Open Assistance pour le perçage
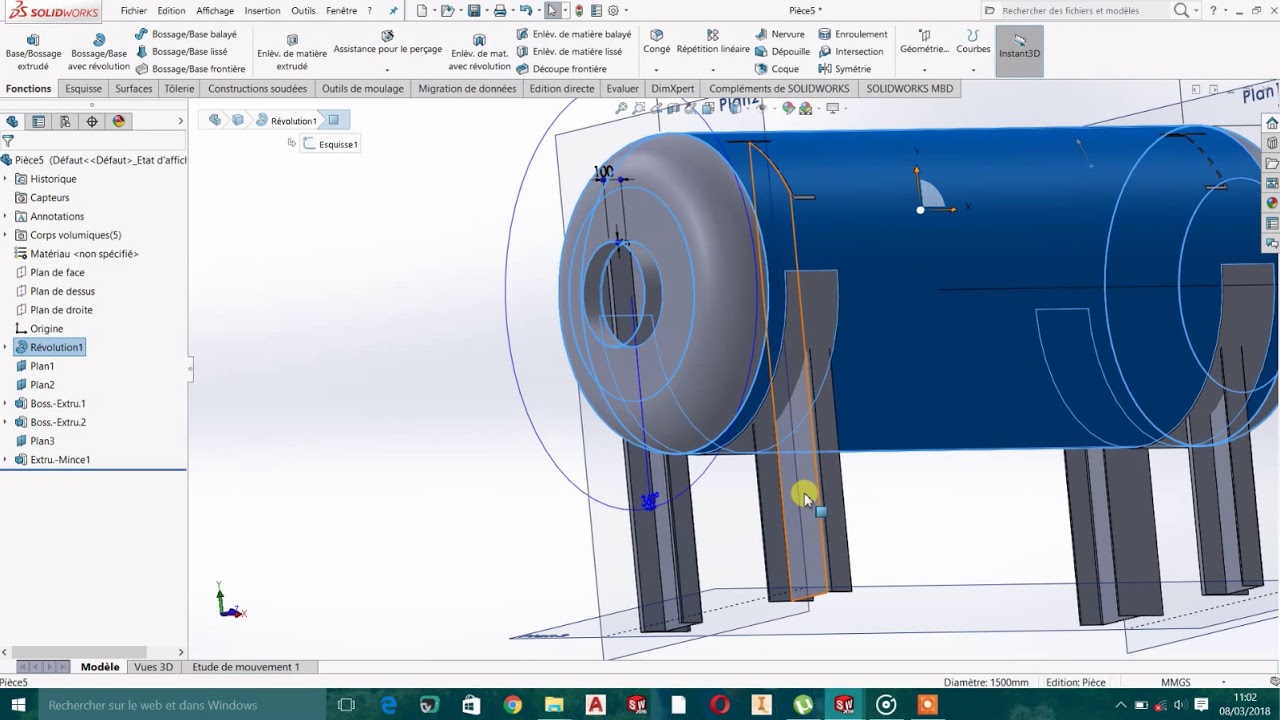 coord(388,42)
